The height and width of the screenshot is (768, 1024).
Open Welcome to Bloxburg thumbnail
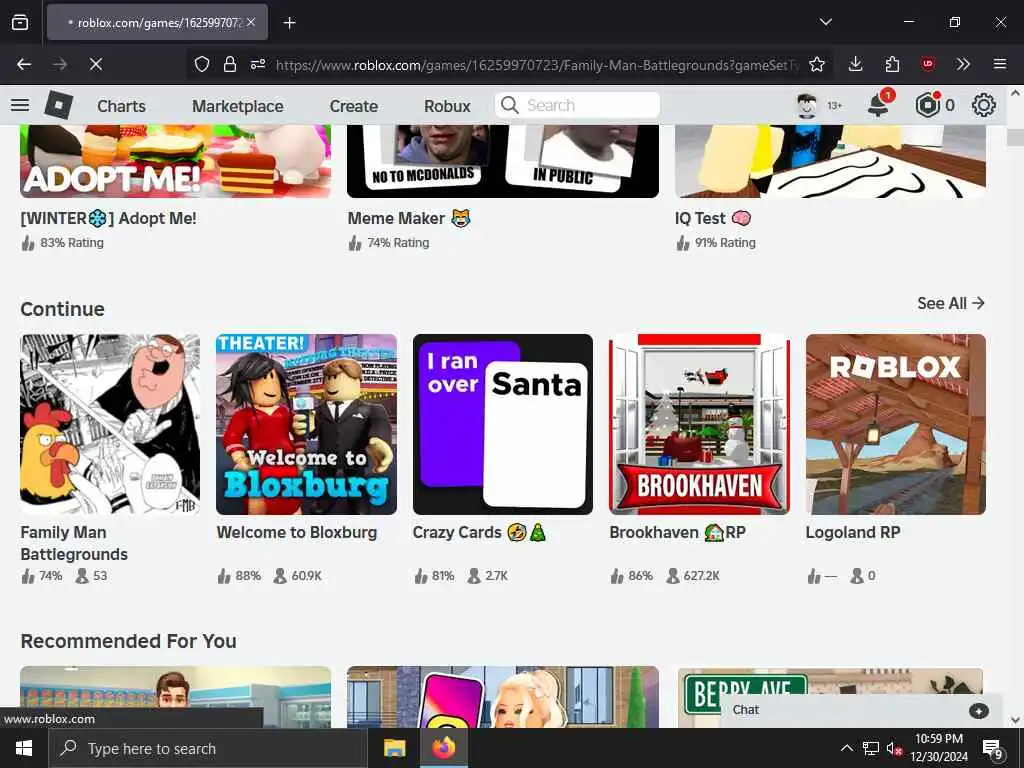click(306, 424)
